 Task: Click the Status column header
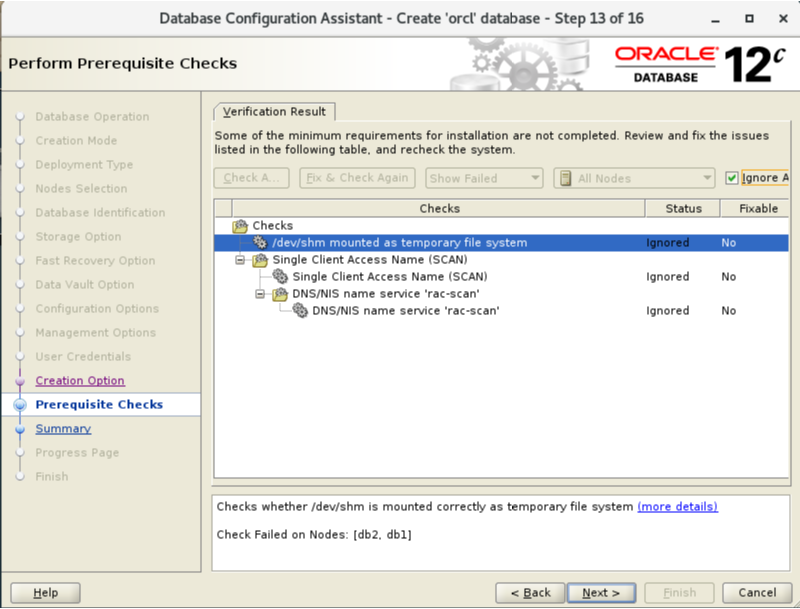[683, 208]
